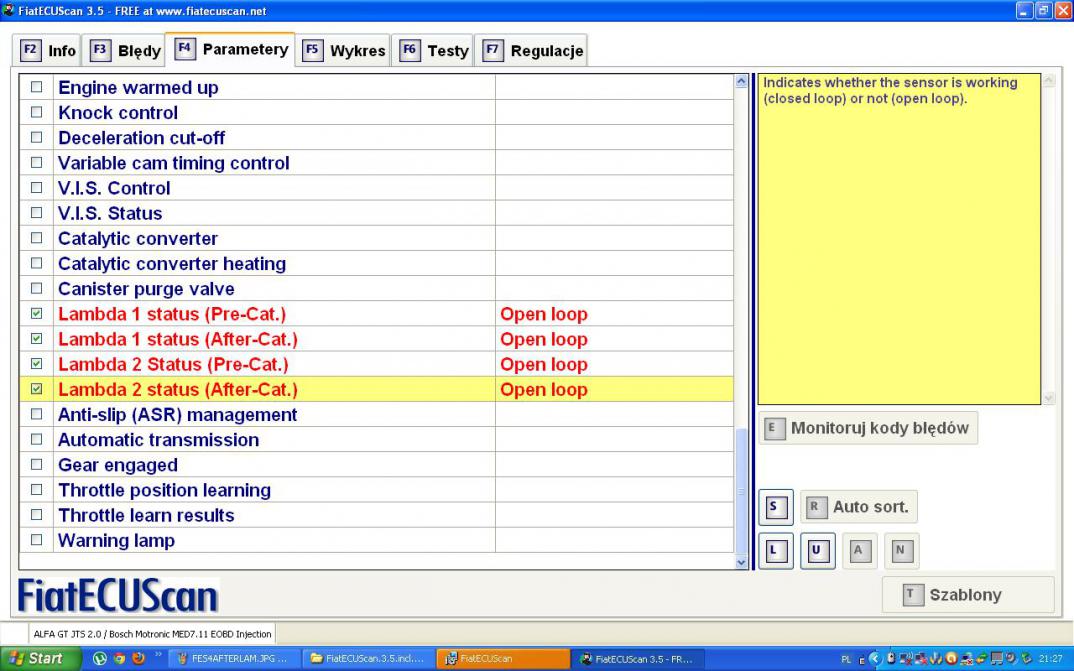Viewport: 1074px width, 671px height.
Task: Open the Błędy tab
Action: tap(124, 51)
